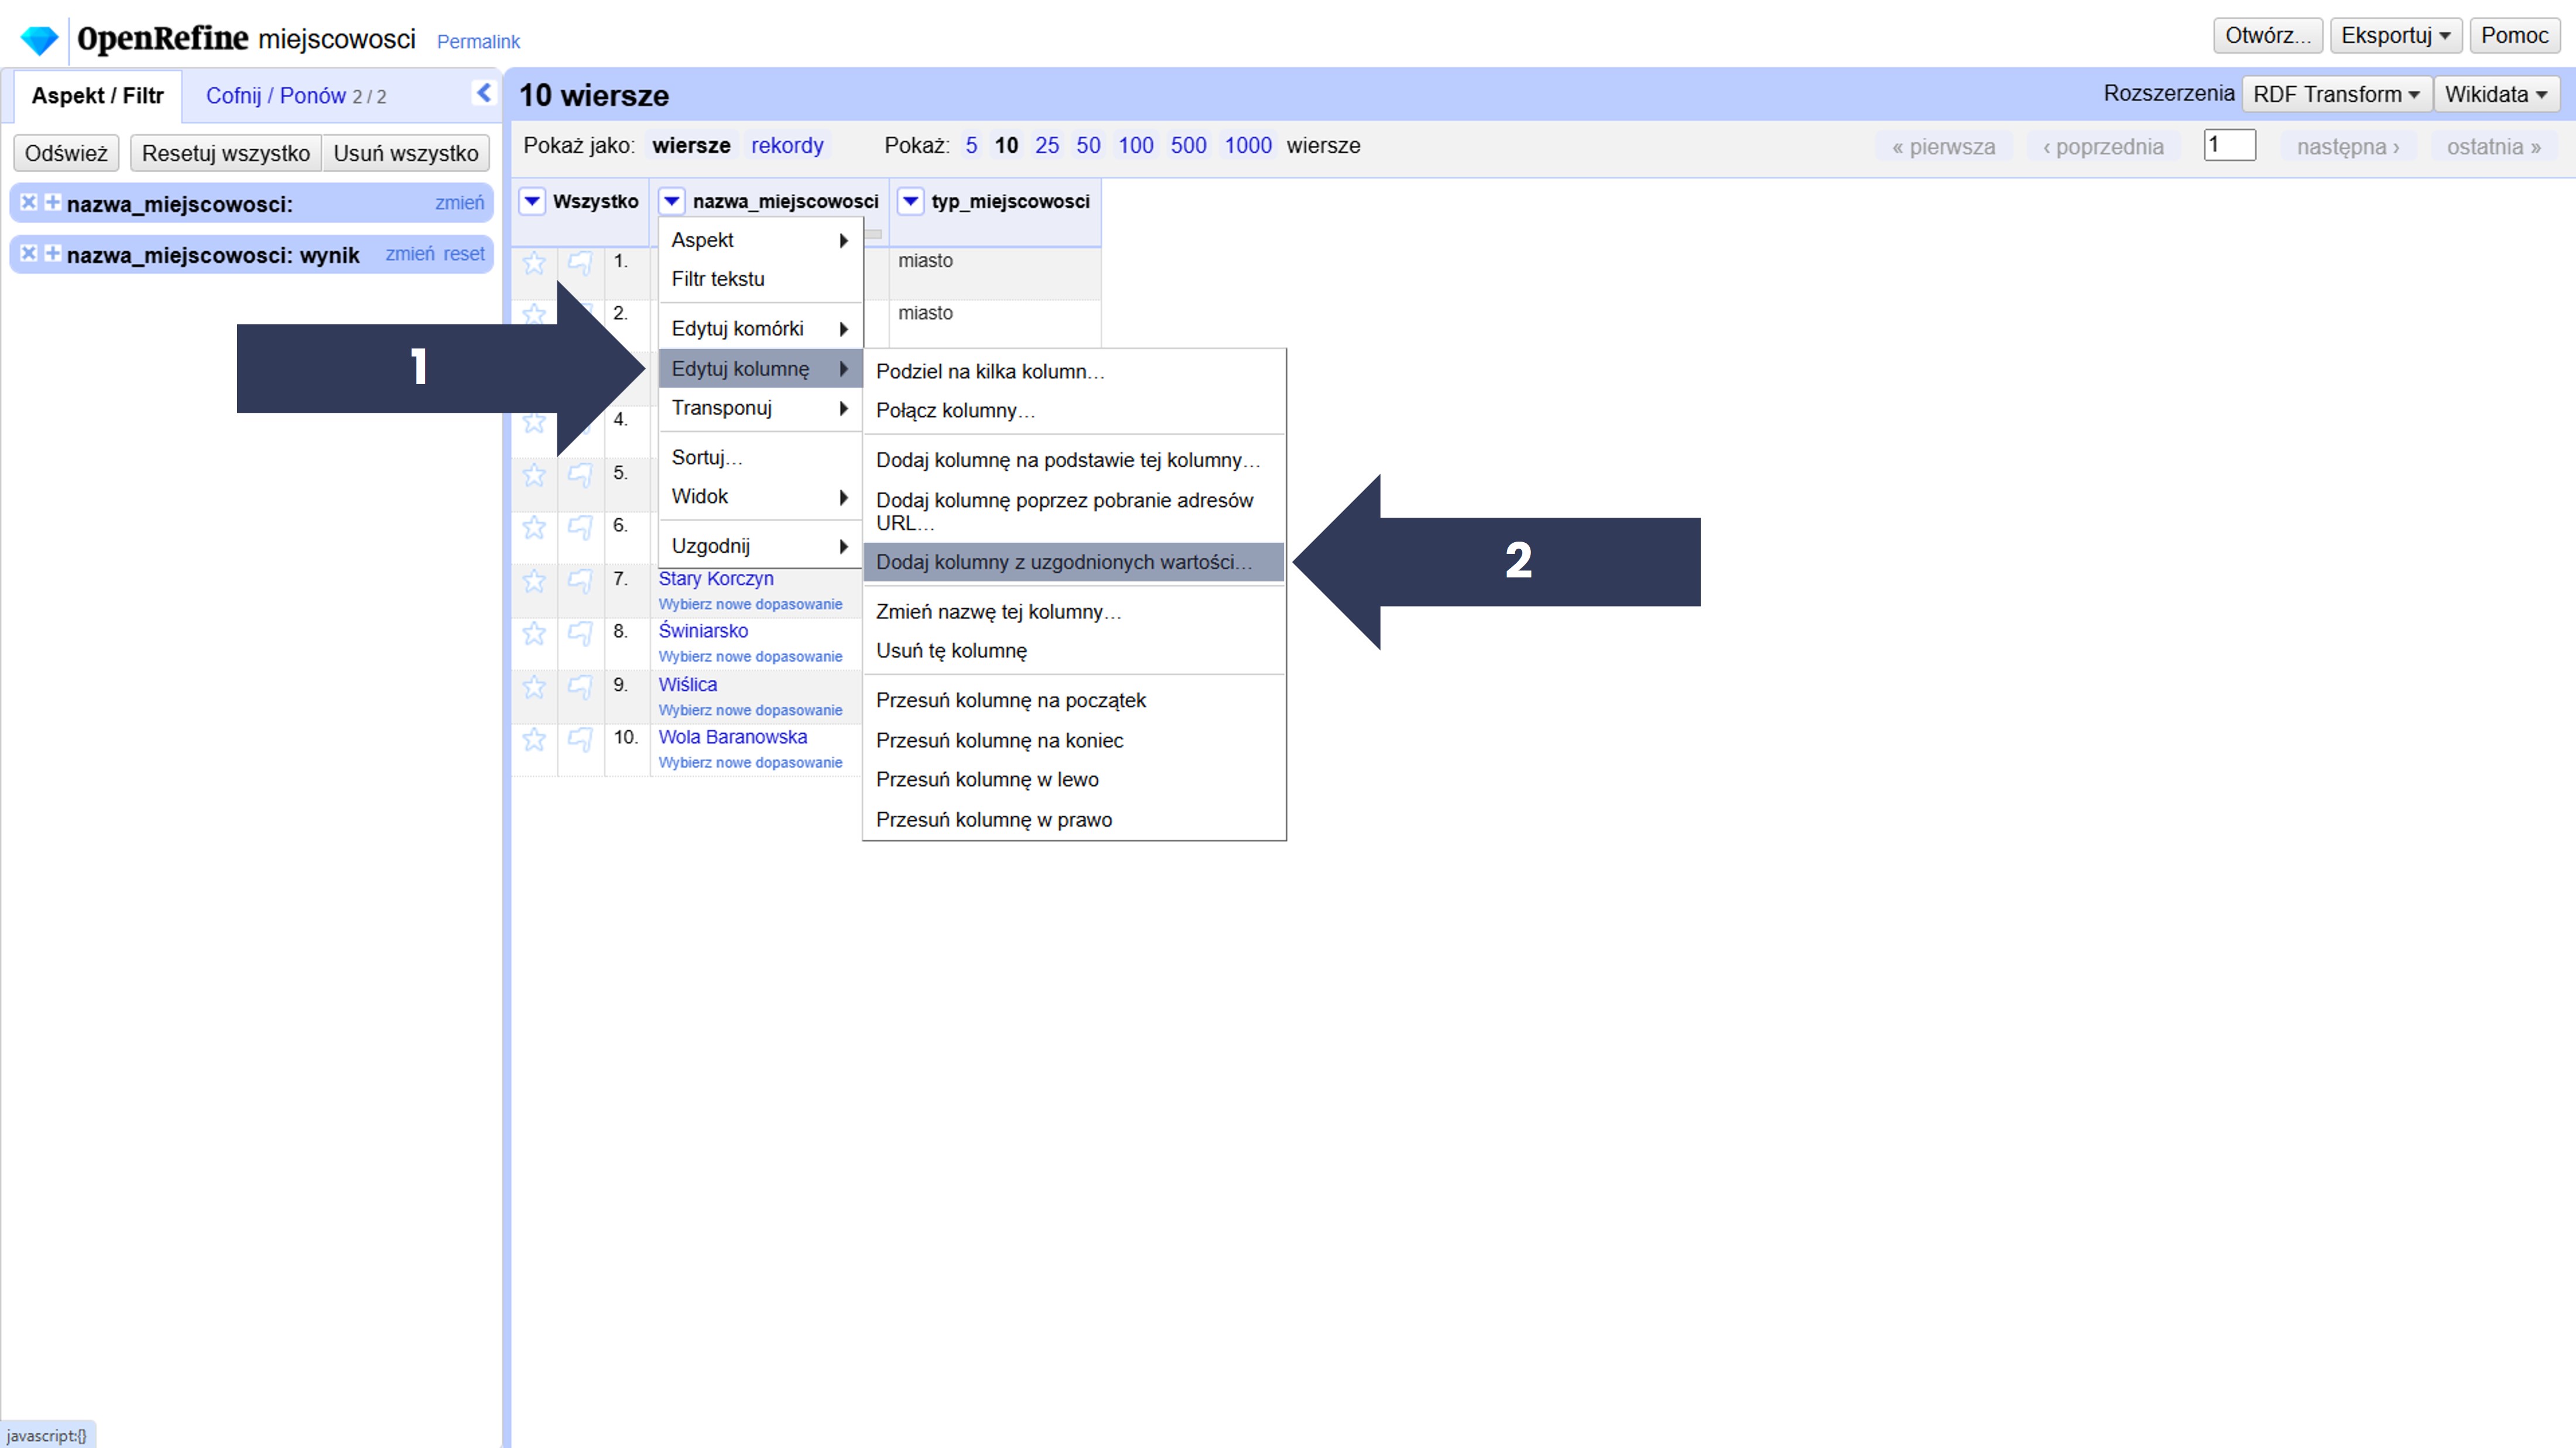Screen dimensions: 2576x1448
Task: Collapse the left facet panel arrow
Action: tap(484, 93)
